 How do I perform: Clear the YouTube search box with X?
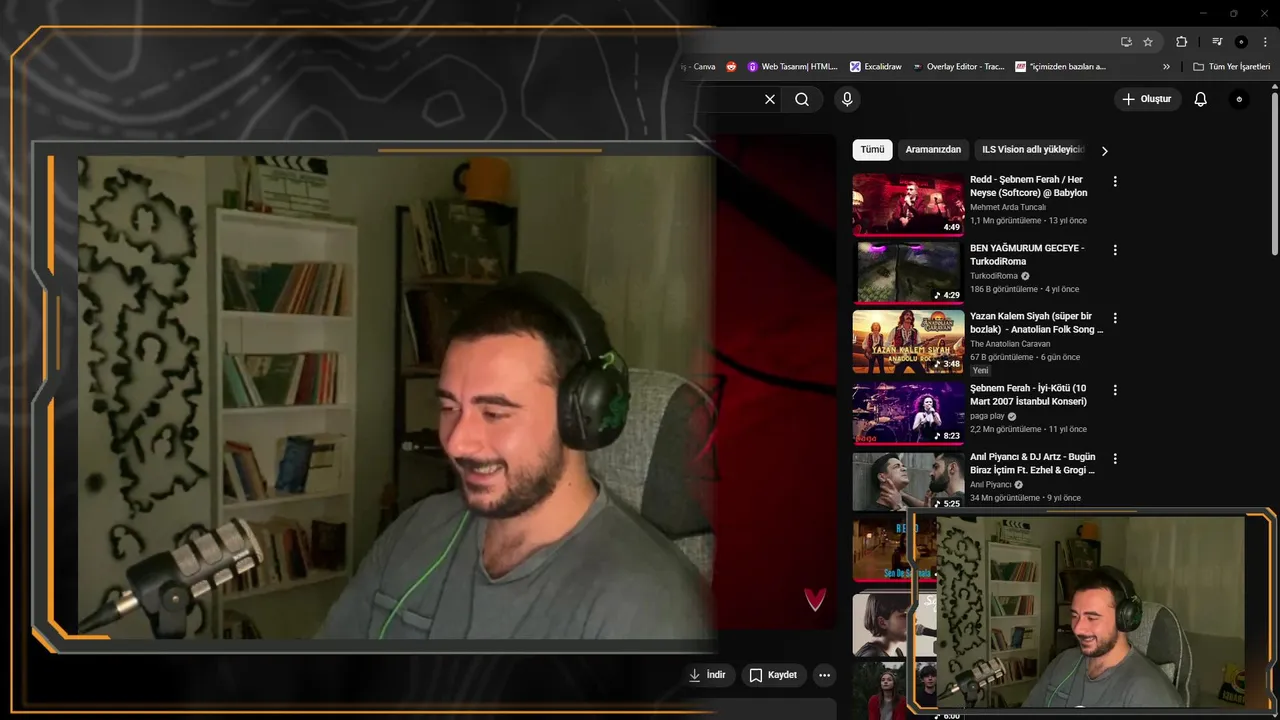coord(770,99)
